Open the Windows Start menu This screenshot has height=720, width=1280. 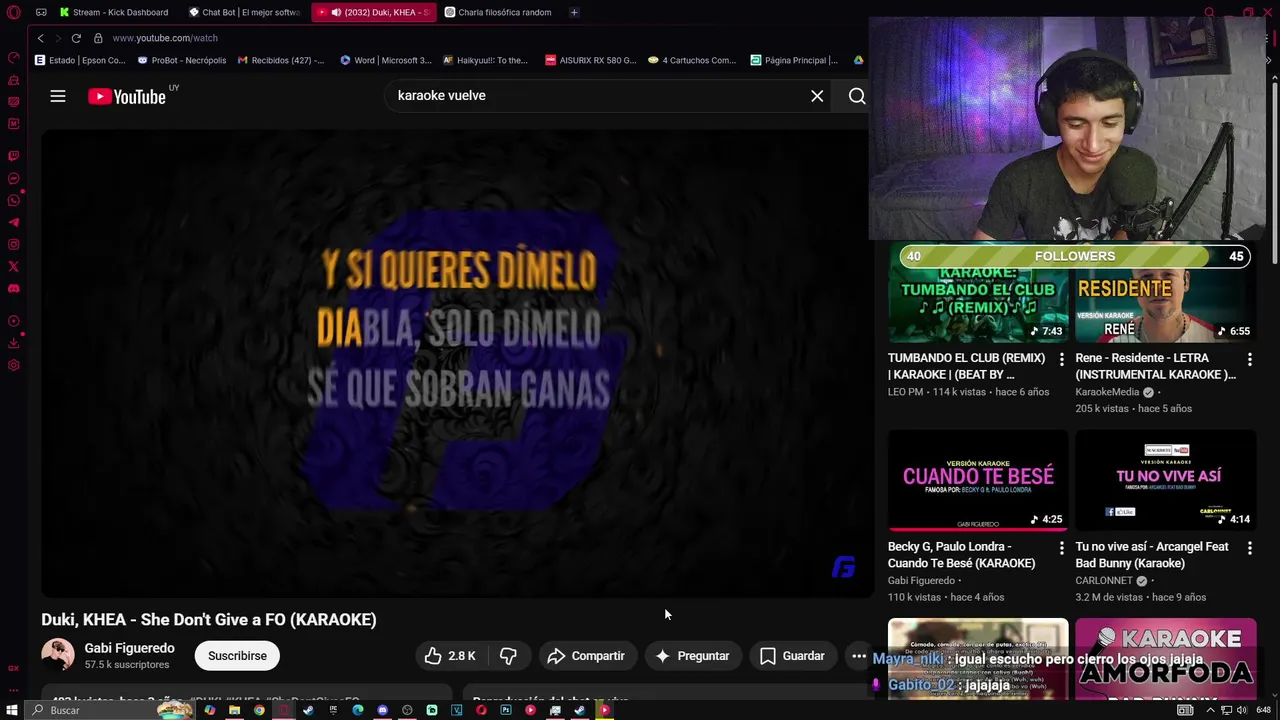click(x=12, y=710)
